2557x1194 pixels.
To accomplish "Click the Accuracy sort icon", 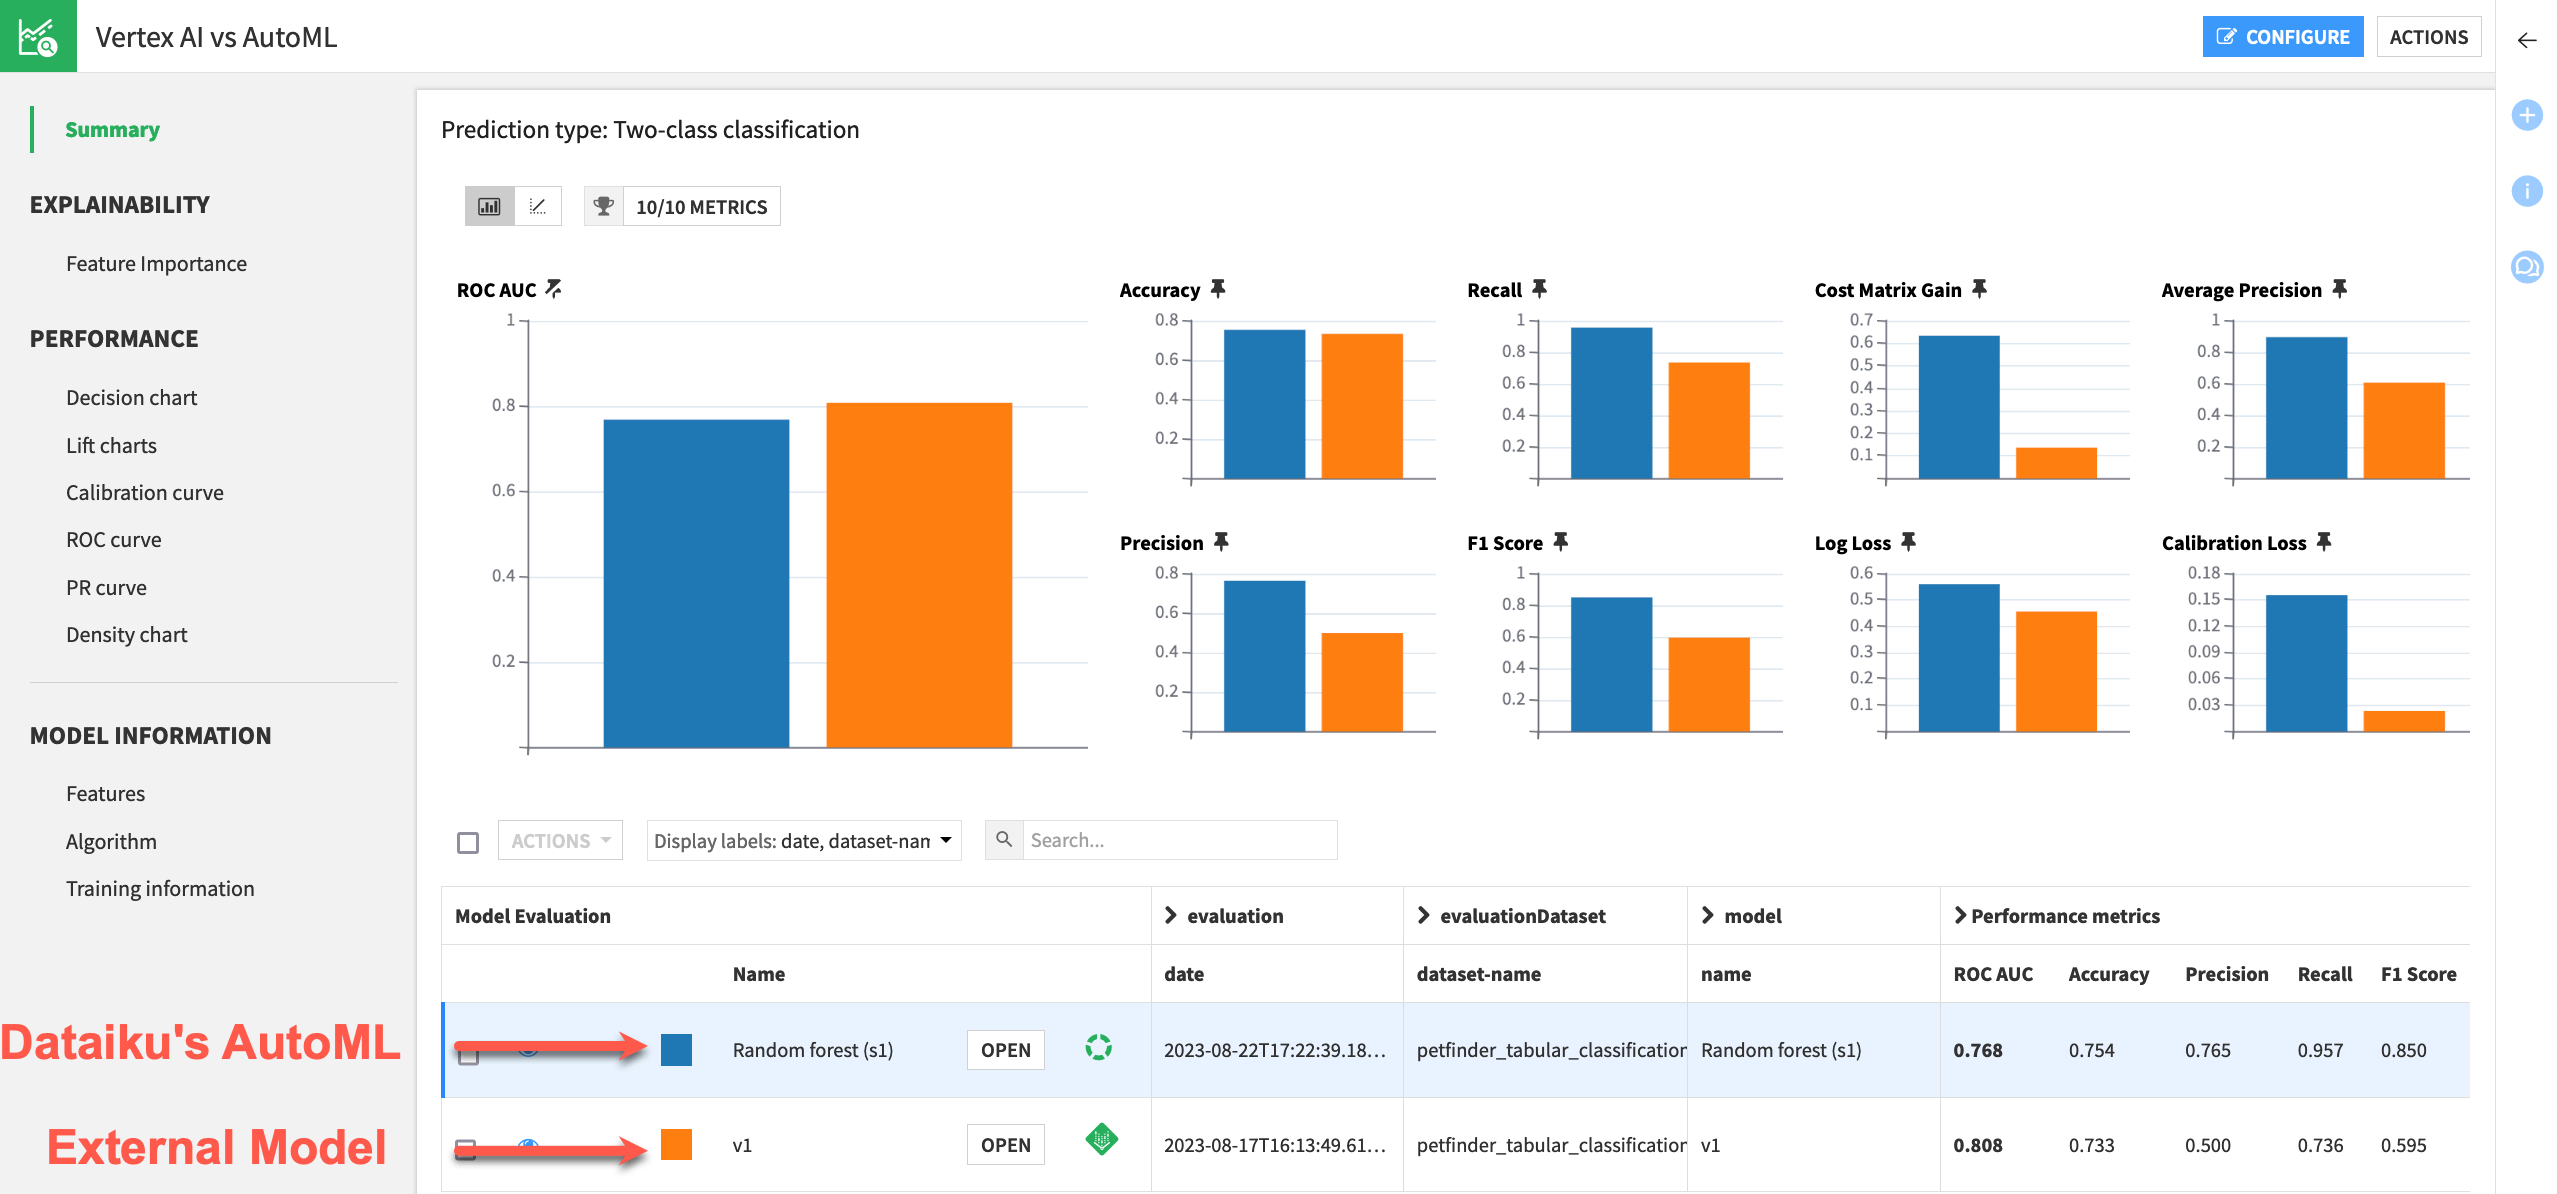I will 1221,289.
